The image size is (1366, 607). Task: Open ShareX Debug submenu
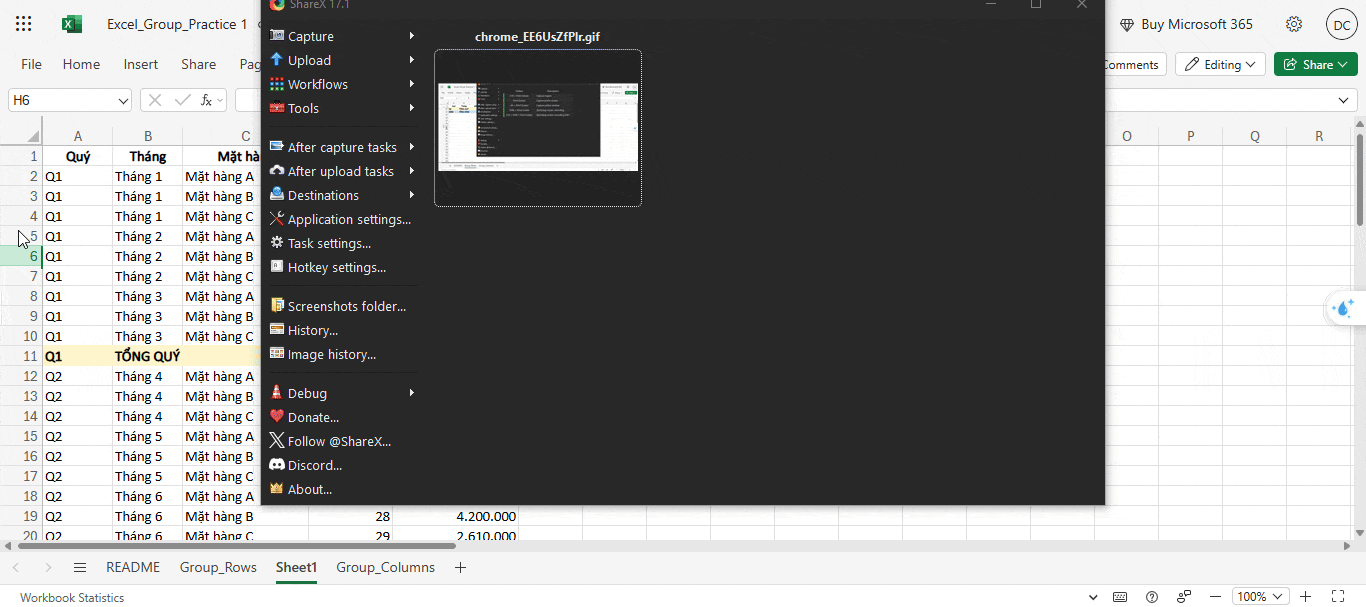[343, 393]
